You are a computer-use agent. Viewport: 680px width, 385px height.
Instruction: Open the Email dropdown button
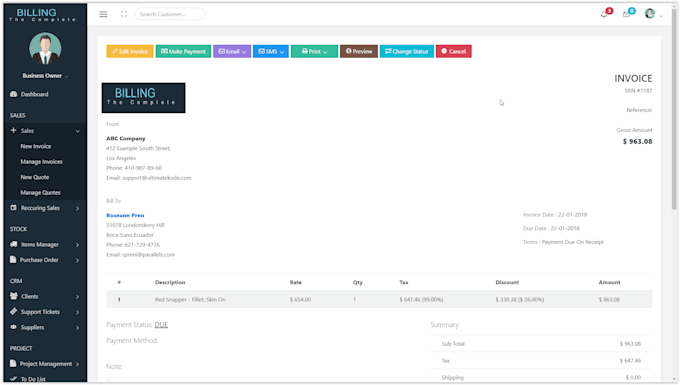coord(232,51)
